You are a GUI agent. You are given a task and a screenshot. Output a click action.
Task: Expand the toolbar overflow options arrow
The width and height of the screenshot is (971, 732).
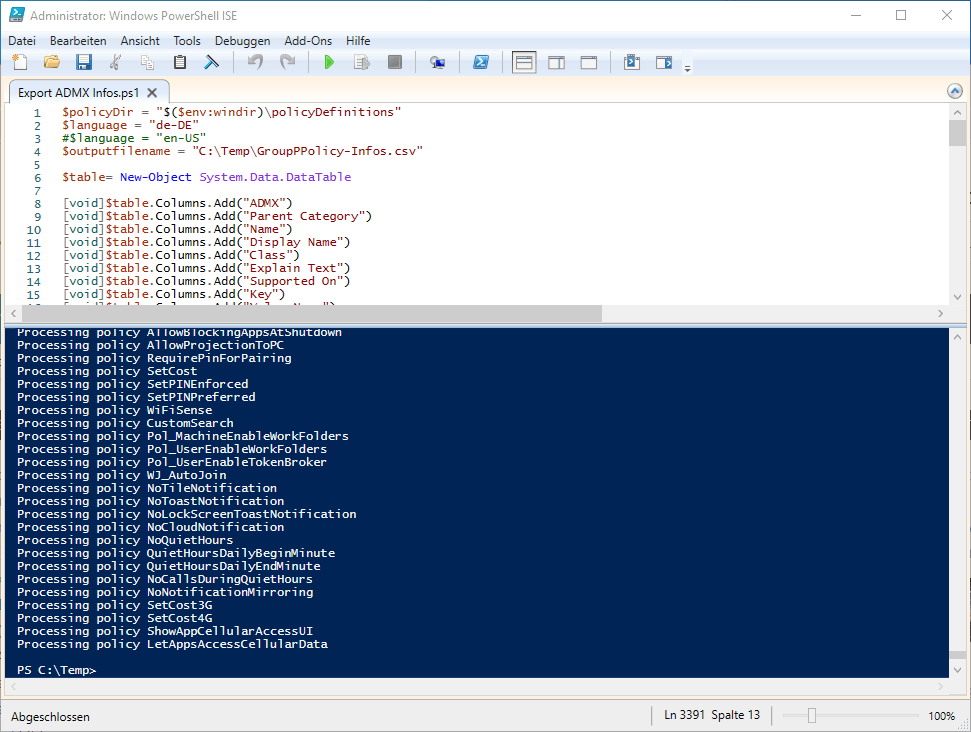pos(687,68)
